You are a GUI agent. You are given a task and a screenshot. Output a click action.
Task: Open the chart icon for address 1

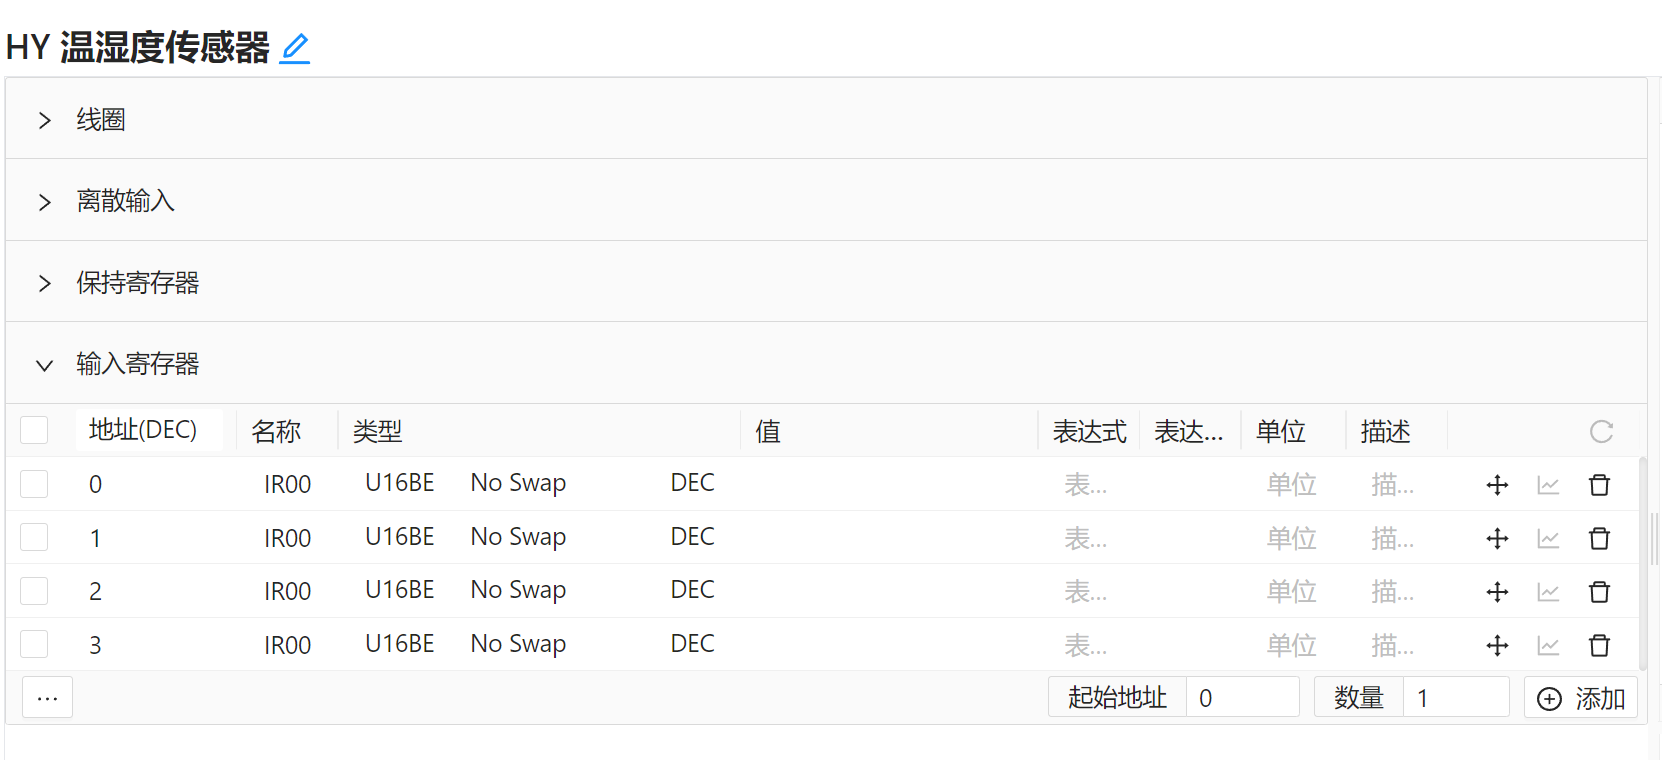1548,539
